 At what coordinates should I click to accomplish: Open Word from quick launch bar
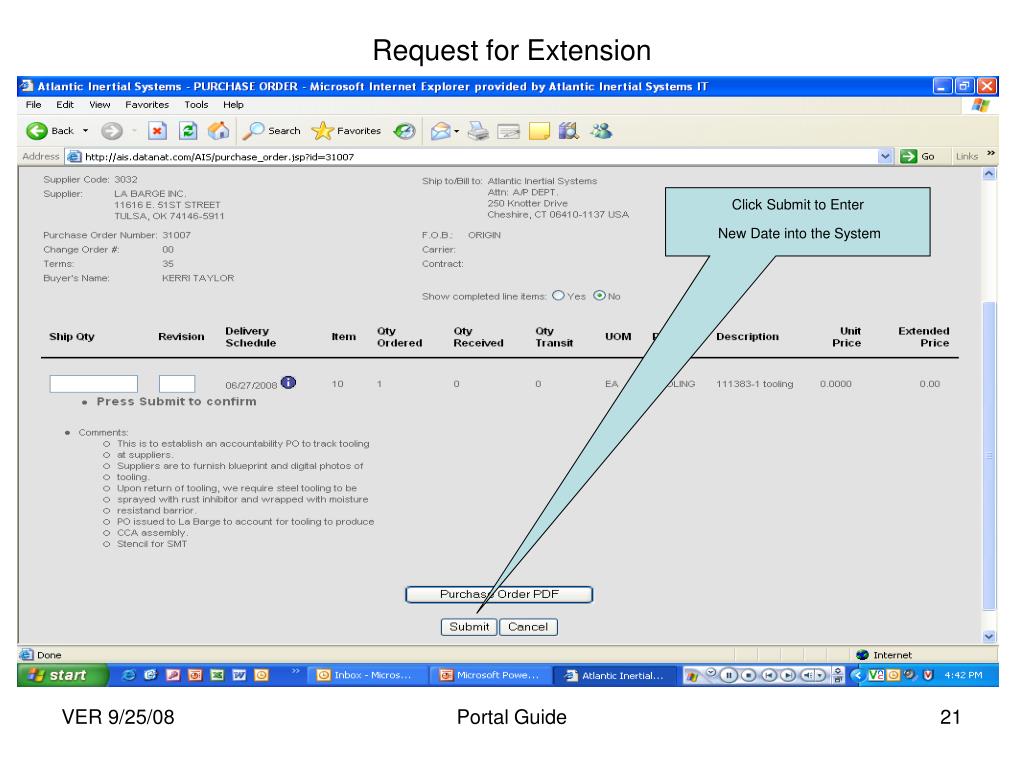239,675
